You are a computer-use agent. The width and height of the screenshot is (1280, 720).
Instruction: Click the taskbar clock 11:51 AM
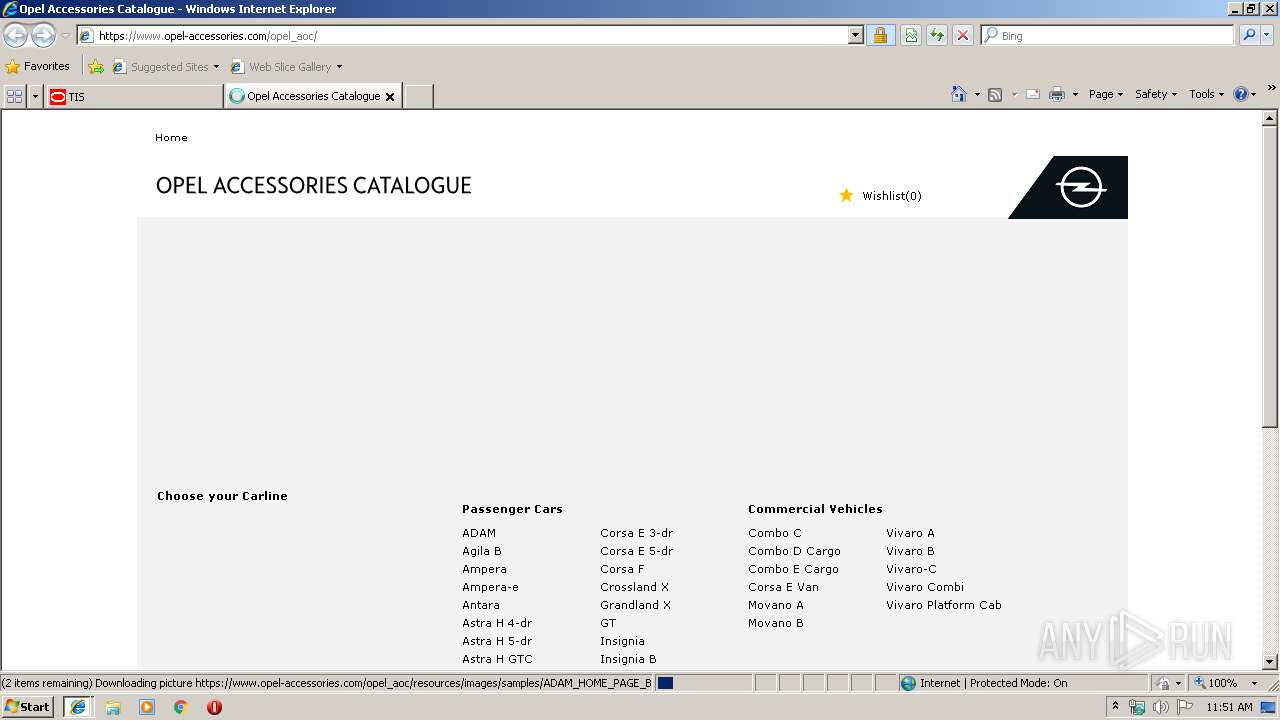pos(1229,707)
